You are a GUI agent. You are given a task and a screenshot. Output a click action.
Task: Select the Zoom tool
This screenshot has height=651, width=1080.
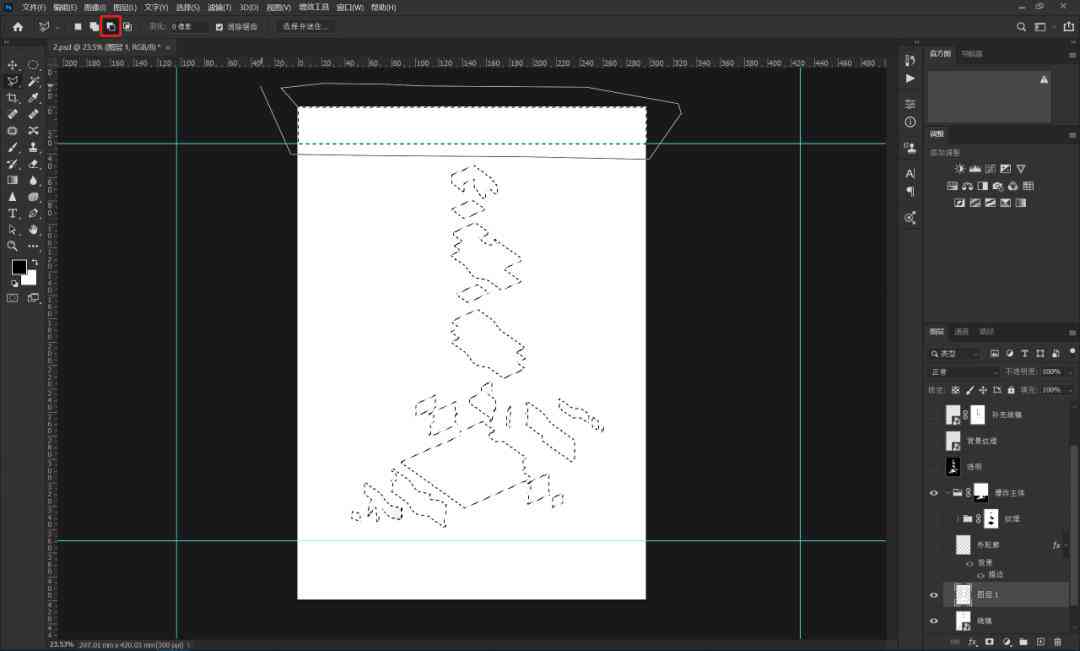(12, 246)
